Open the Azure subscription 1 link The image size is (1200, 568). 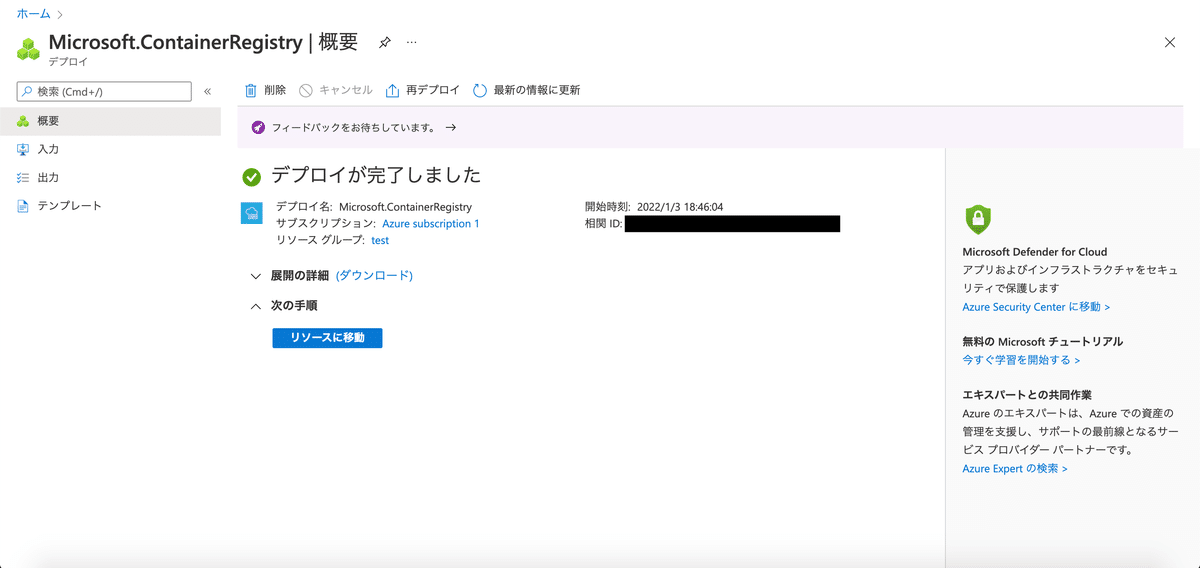click(431, 224)
